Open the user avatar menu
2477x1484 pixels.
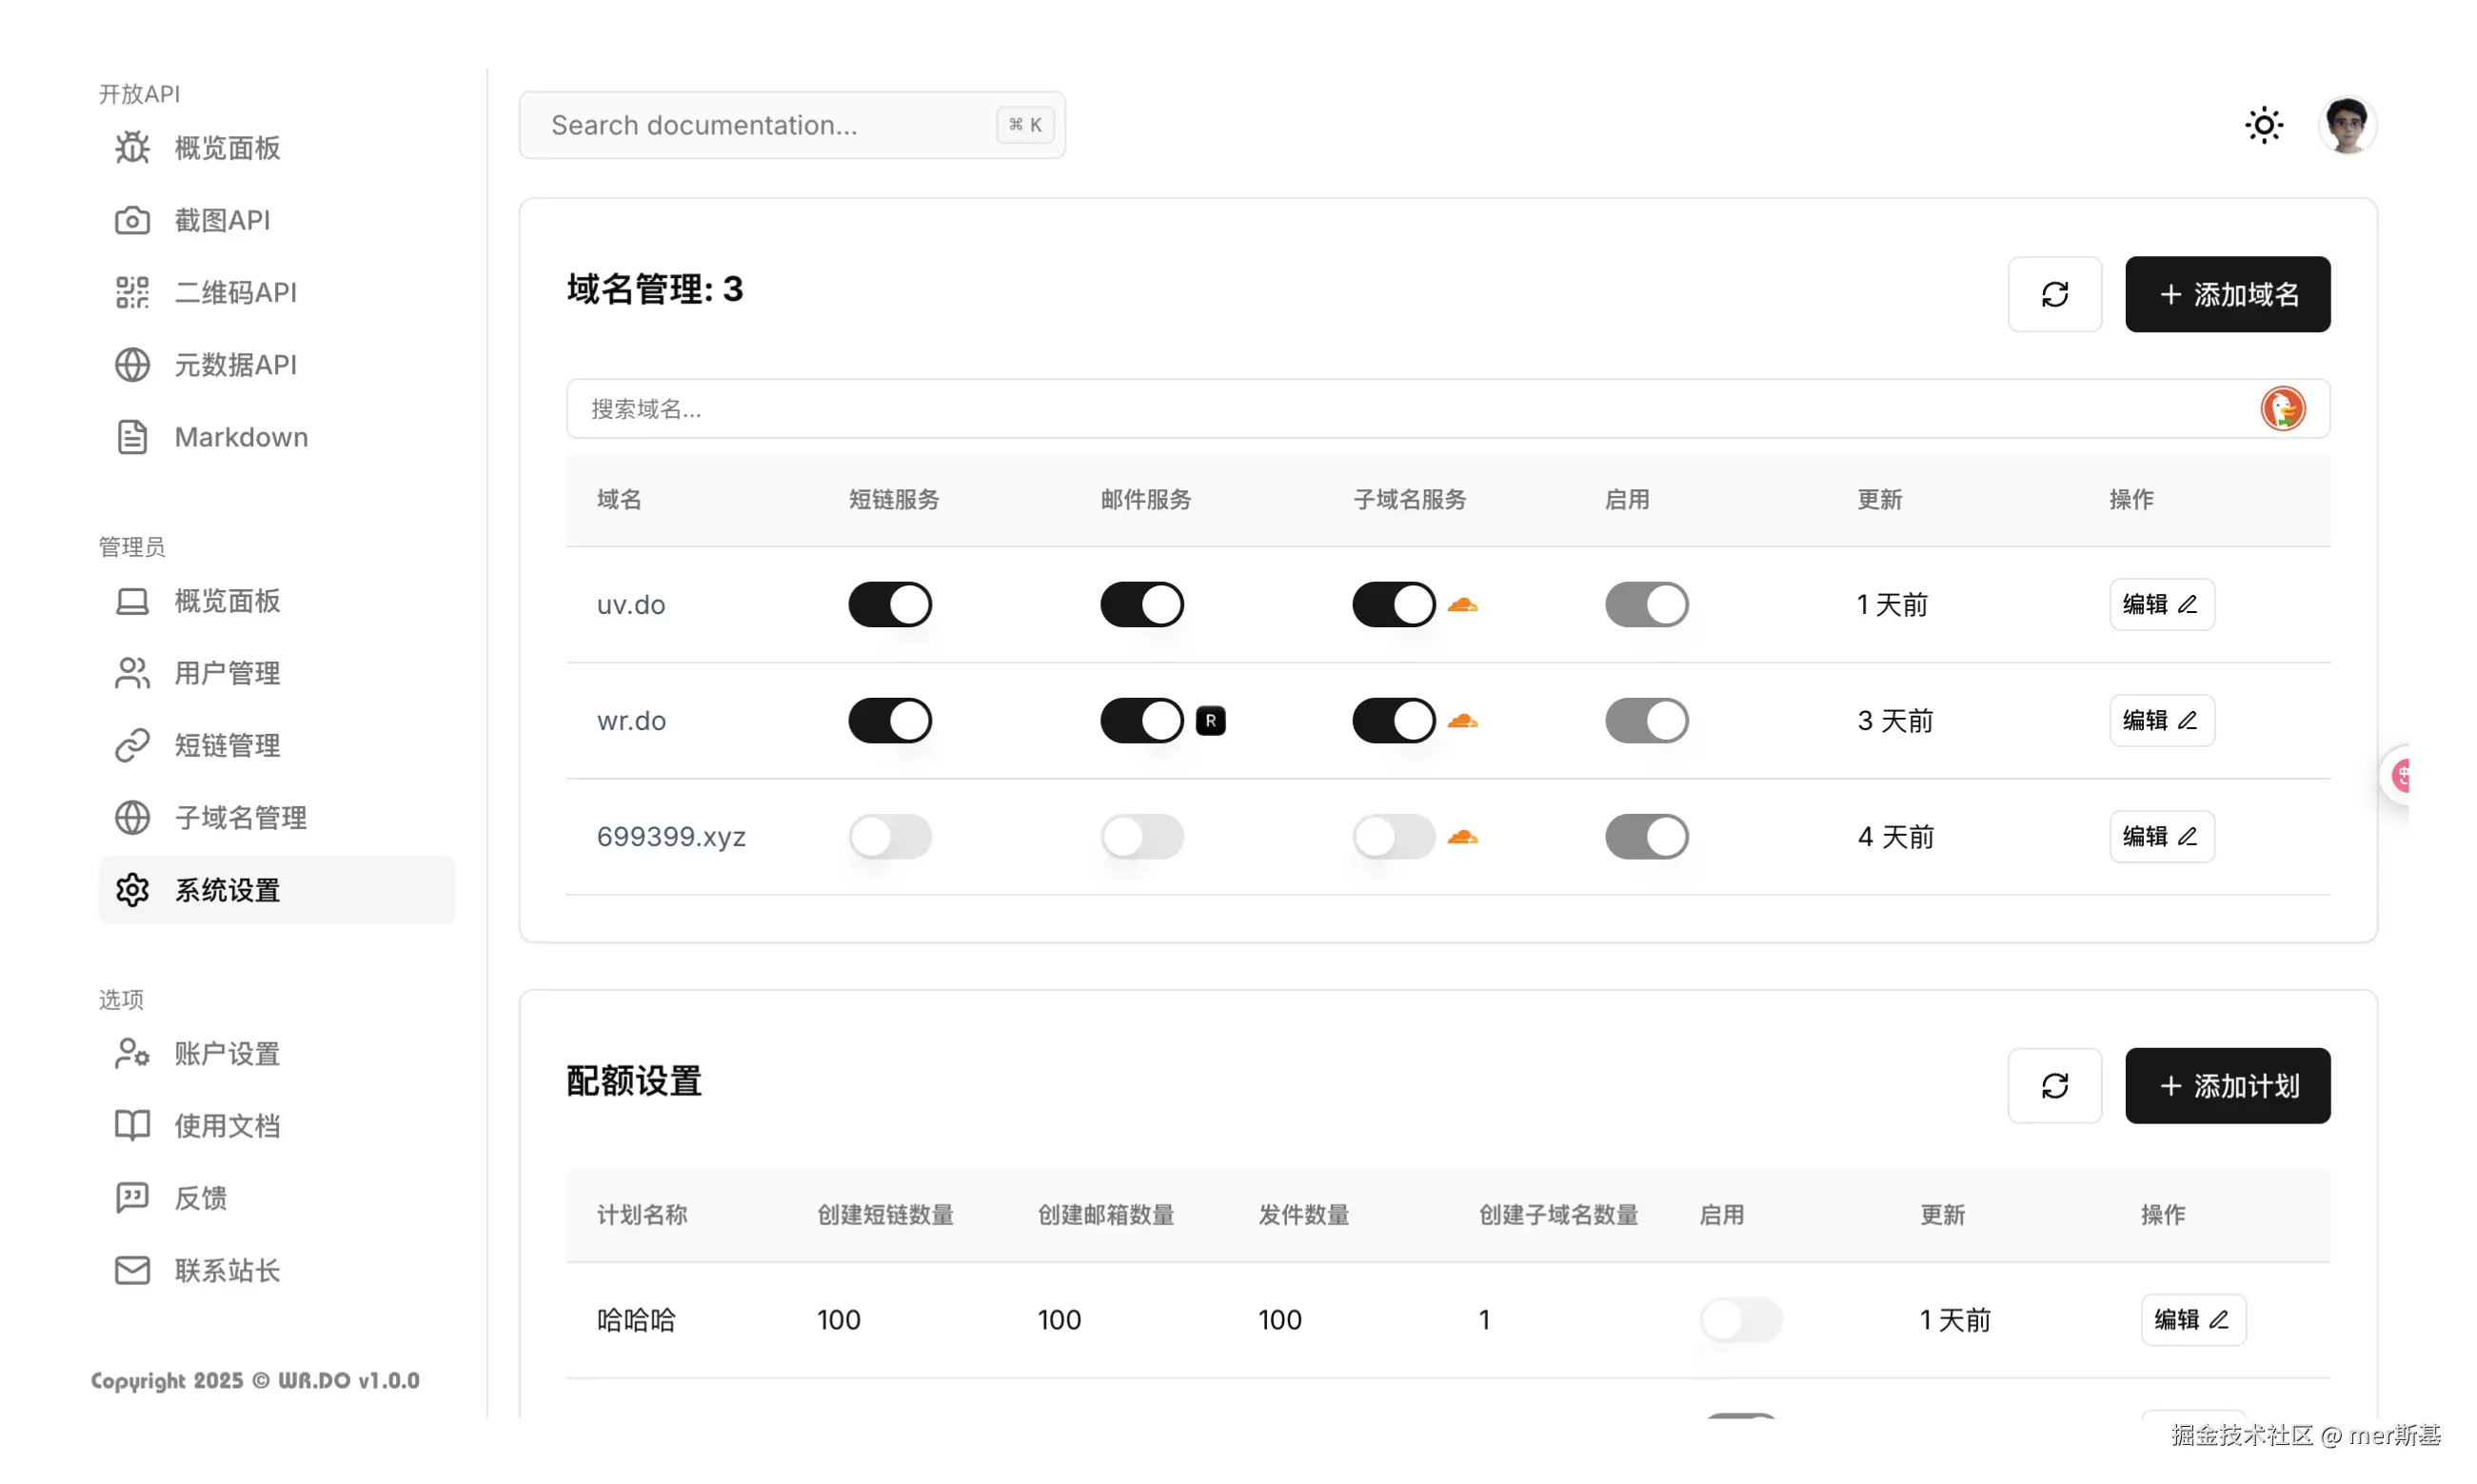click(x=2346, y=125)
